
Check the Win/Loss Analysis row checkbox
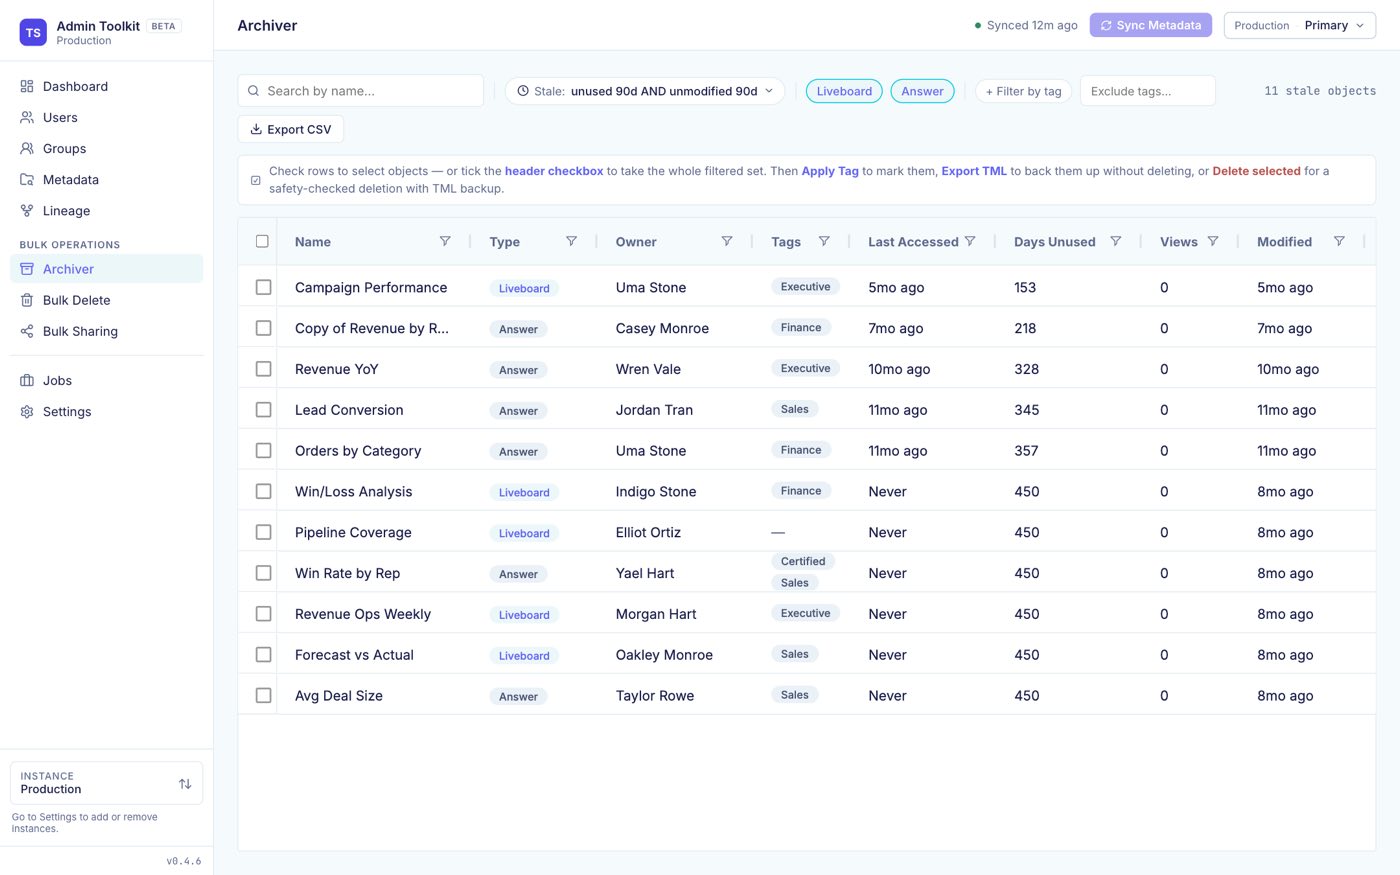pyautogui.click(x=263, y=491)
